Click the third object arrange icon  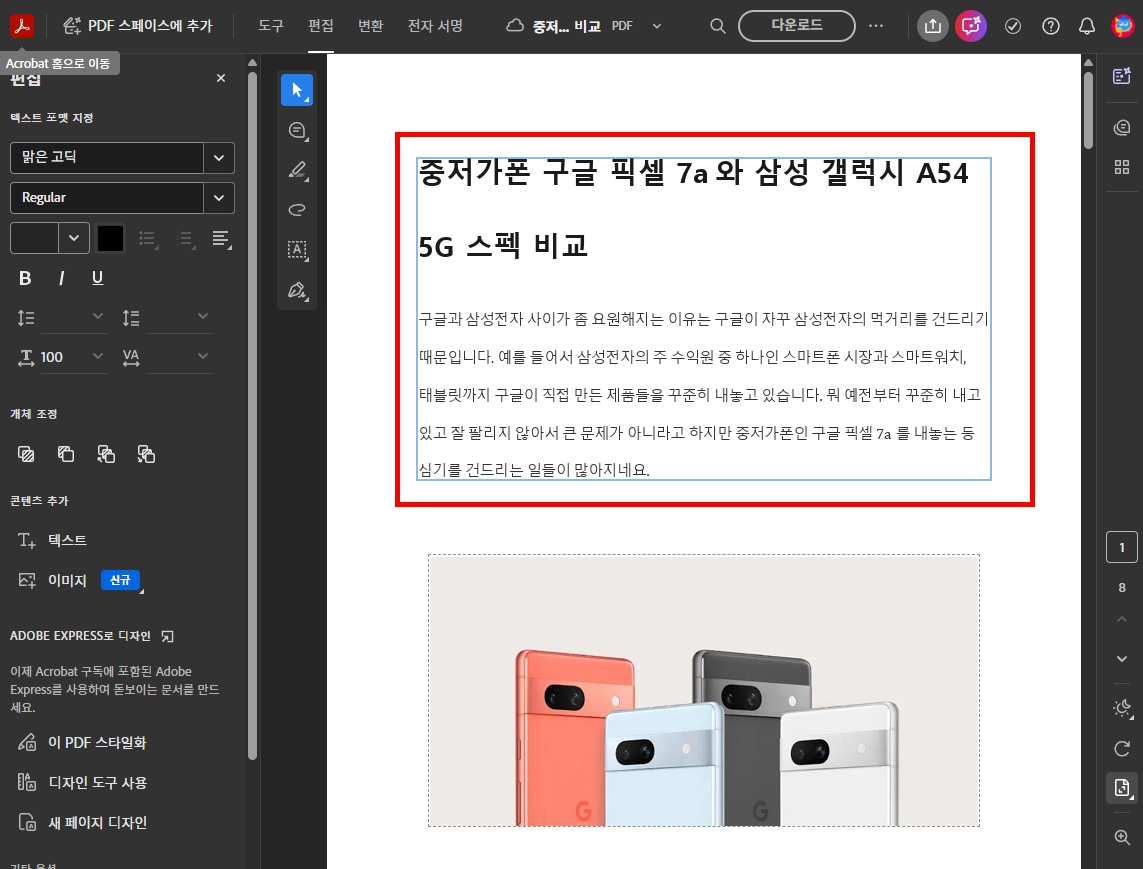pos(106,454)
